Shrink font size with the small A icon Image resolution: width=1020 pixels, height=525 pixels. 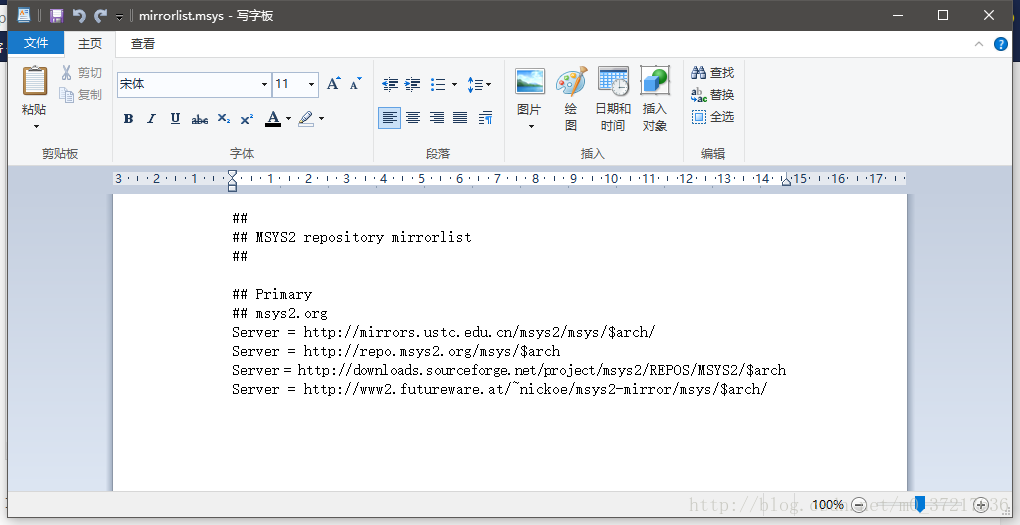(x=355, y=84)
